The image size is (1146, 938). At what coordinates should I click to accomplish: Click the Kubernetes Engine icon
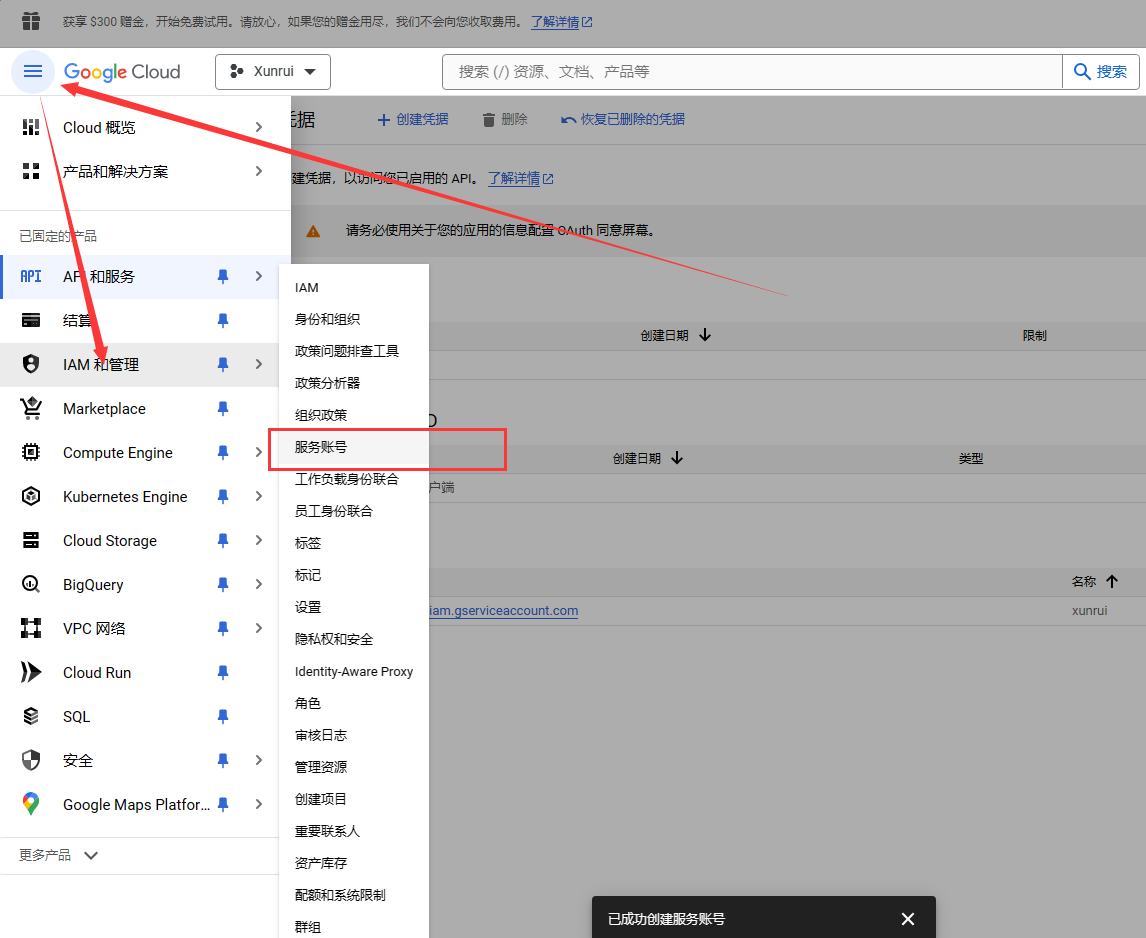(31, 496)
